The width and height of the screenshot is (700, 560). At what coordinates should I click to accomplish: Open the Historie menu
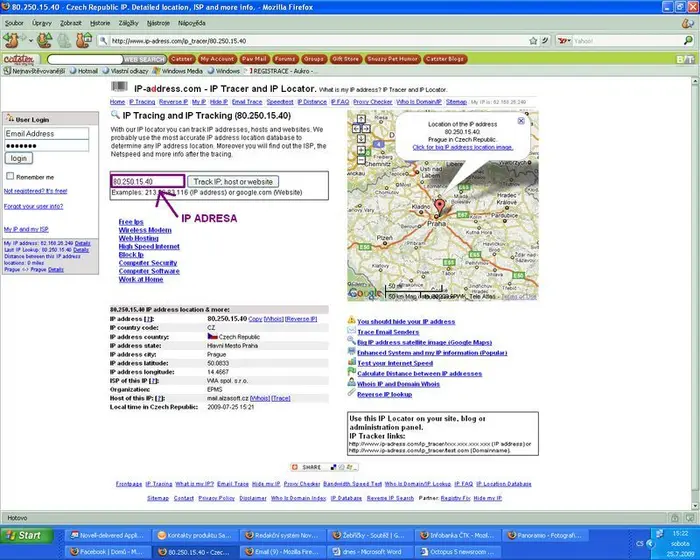tap(100, 23)
